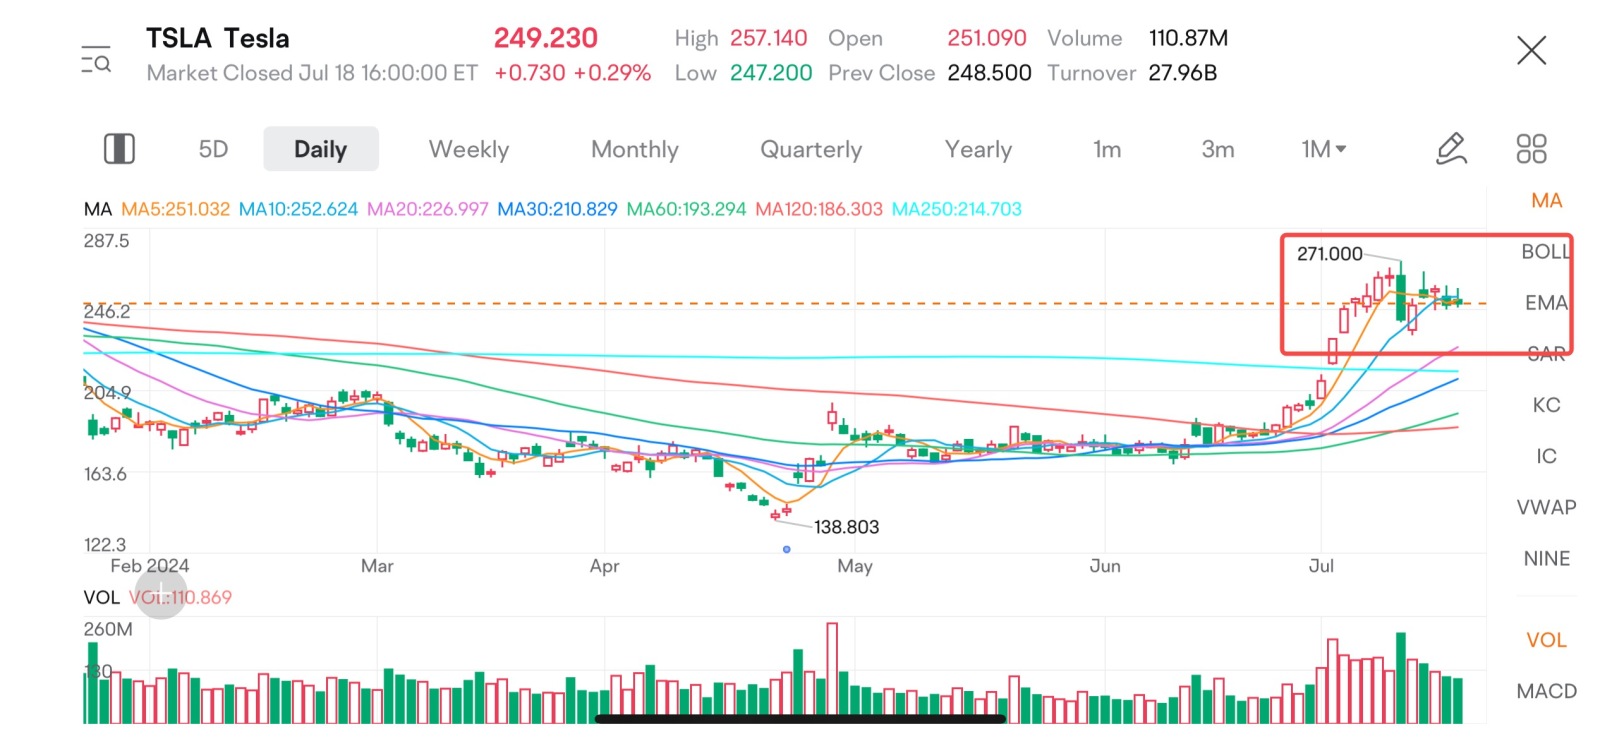Viewport: 1600px width, 739px height.
Task: Enable the IC indicator
Action: coord(1546,456)
